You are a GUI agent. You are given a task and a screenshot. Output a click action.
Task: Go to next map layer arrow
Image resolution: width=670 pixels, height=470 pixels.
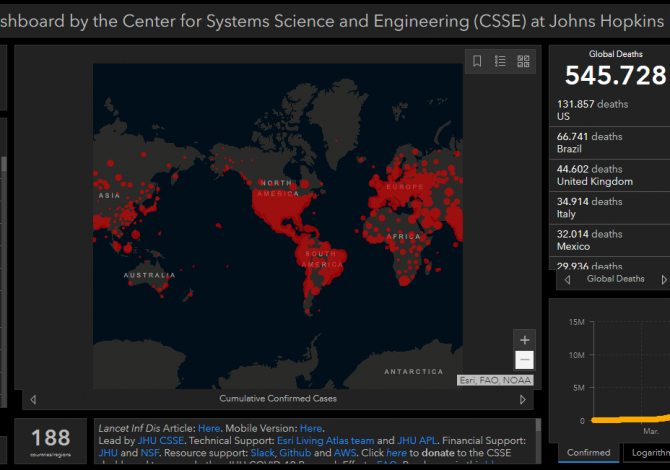(x=523, y=400)
